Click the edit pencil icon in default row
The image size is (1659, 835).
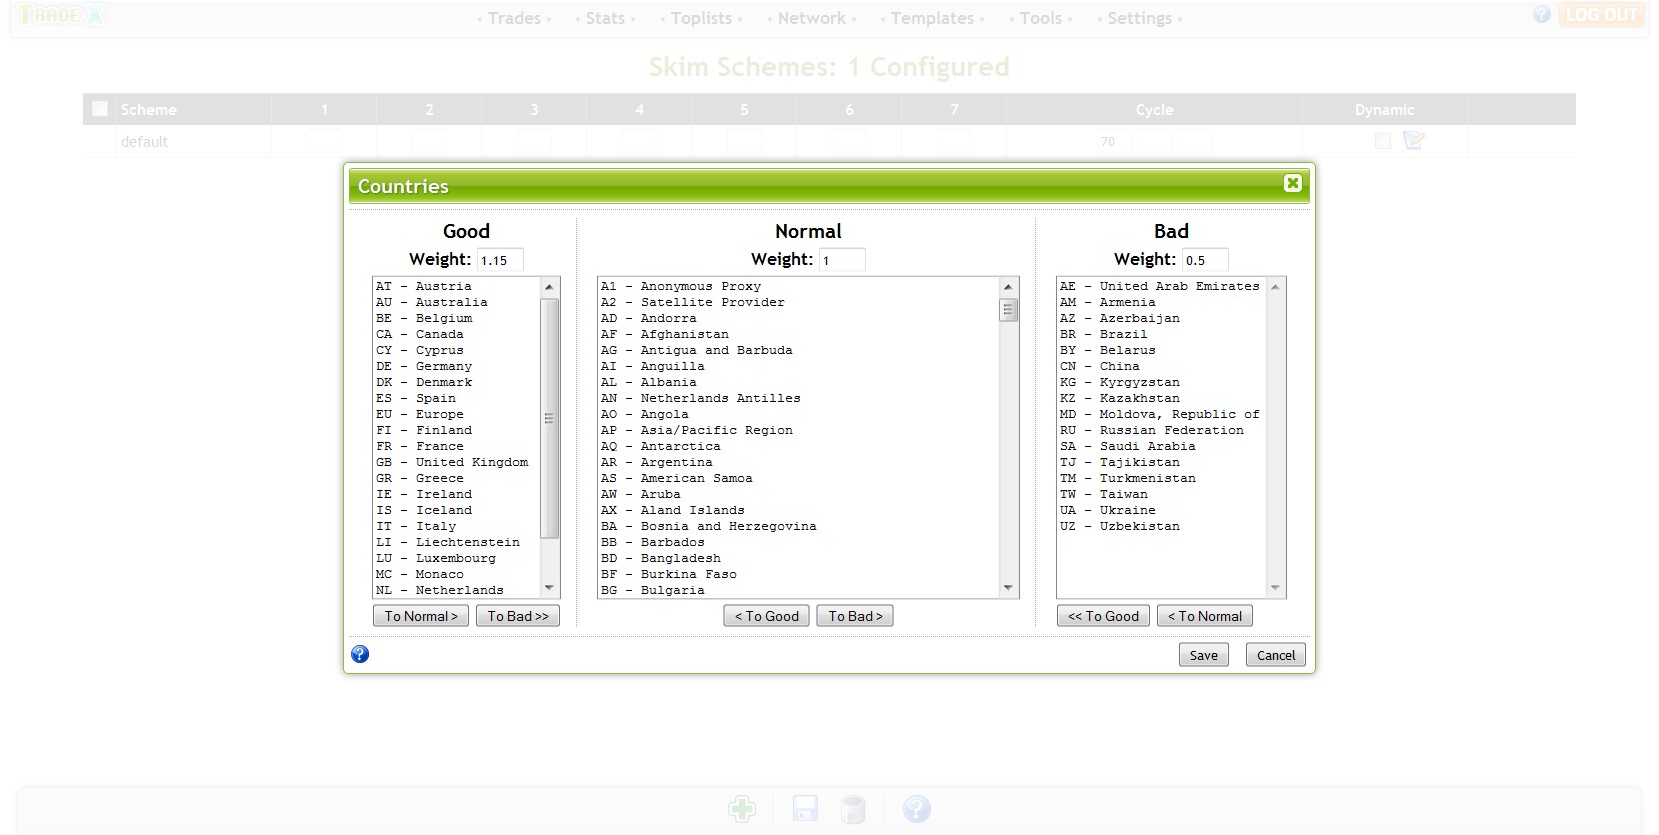1413,141
